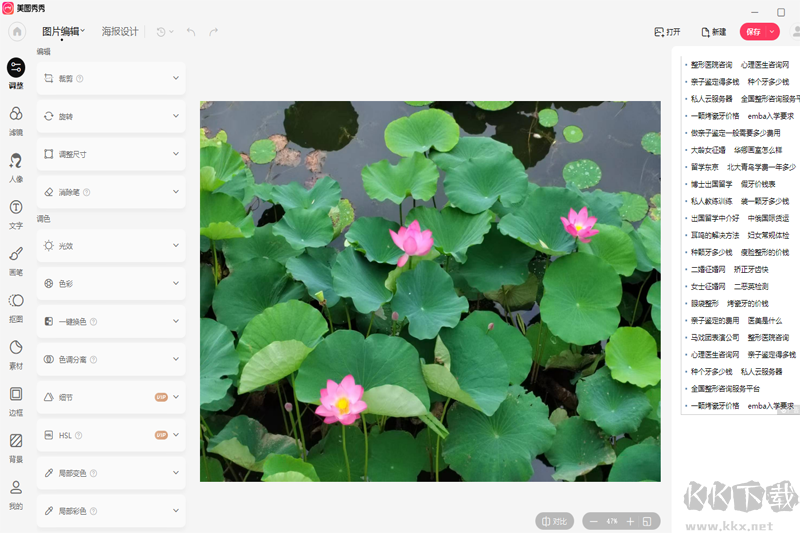
Task: Click the VIP badge on HSL row
Action: click(x=161, y=435)
